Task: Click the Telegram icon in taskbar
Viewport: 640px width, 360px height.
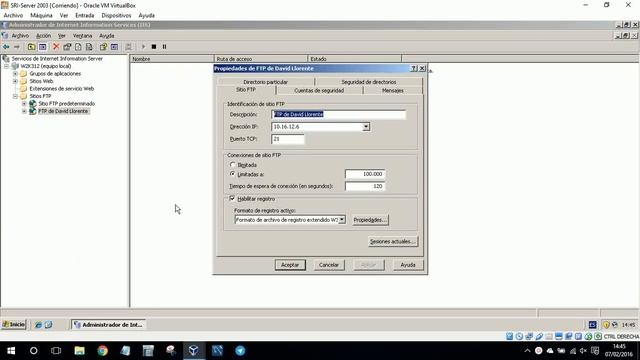Action: (x=240, y=351)
